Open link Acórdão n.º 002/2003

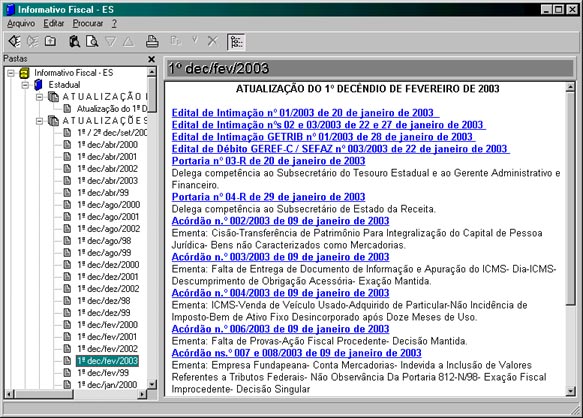point(280,221)
